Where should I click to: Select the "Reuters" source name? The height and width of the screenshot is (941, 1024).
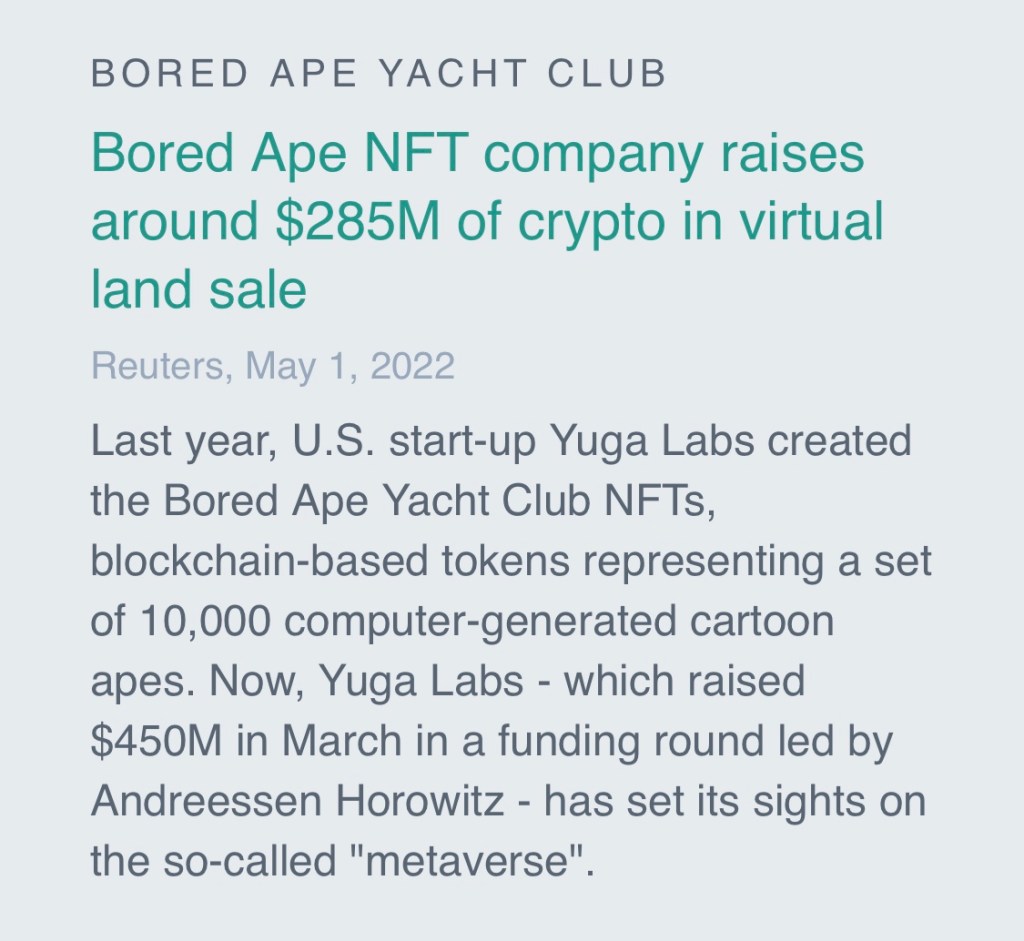point(156,366)
